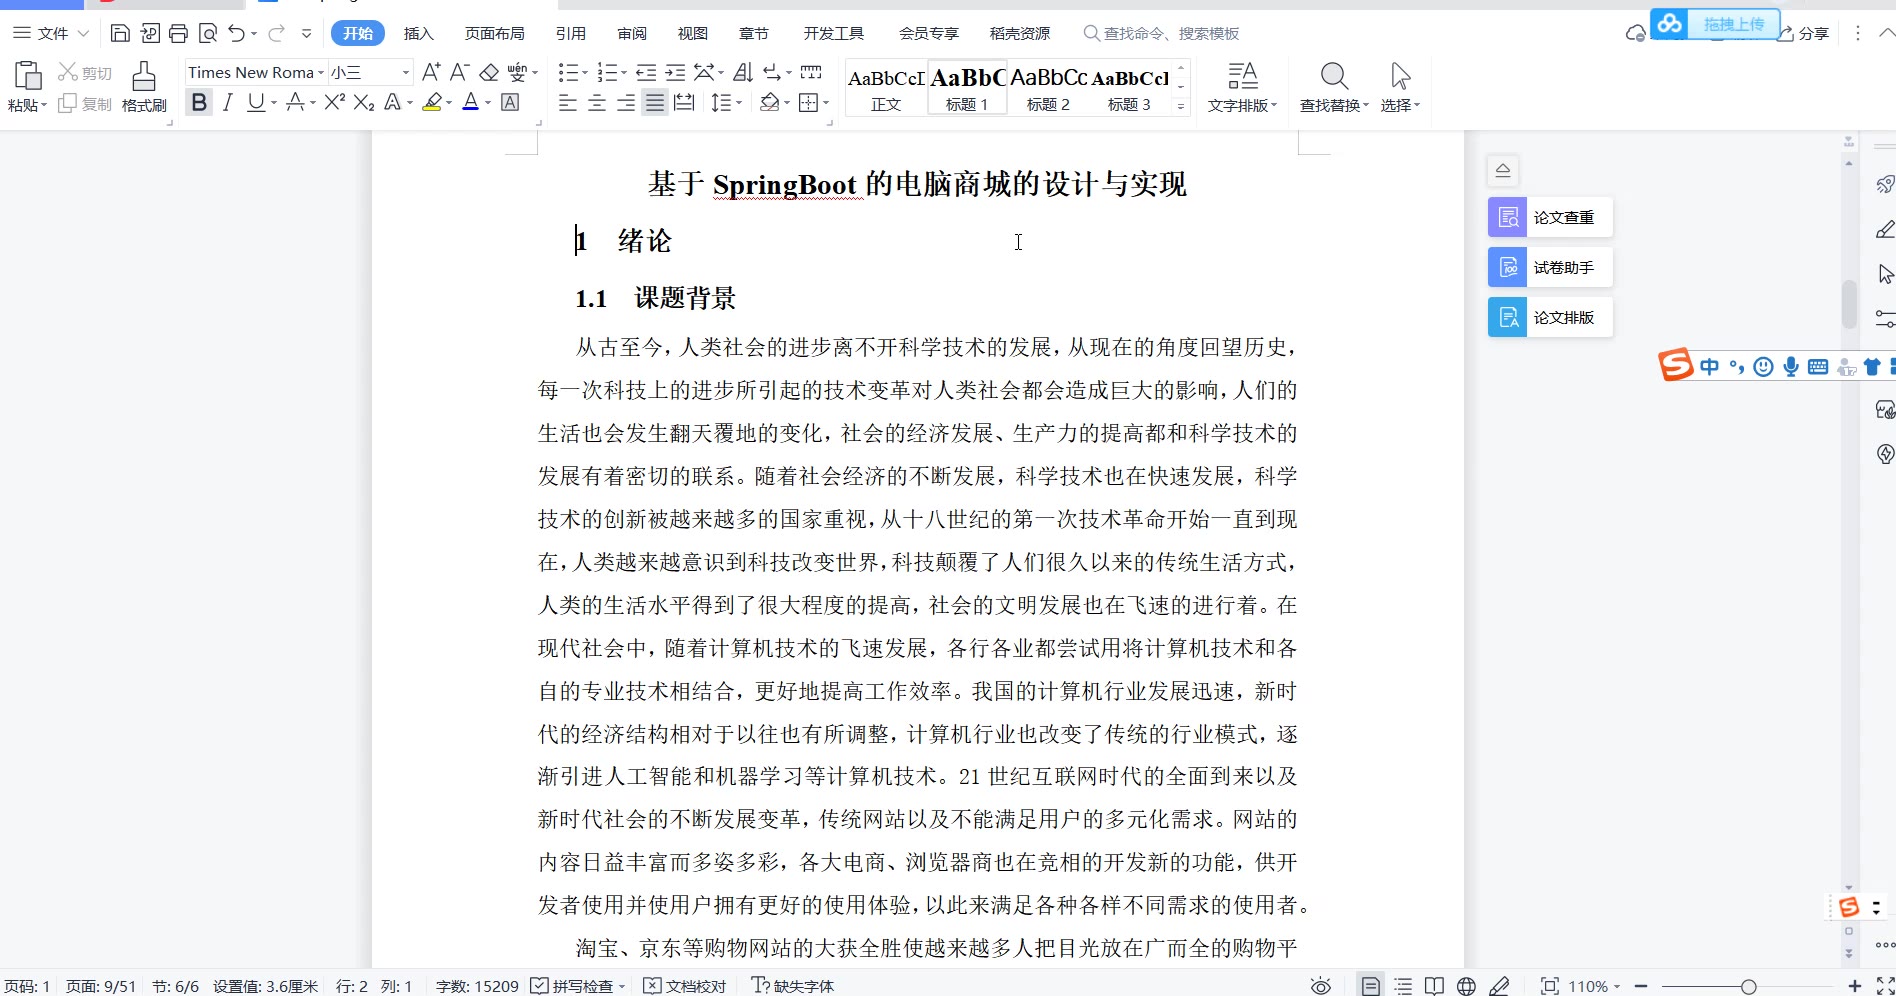Click the Save document icon
1896x996 pixels.
[x=120, y=33]
